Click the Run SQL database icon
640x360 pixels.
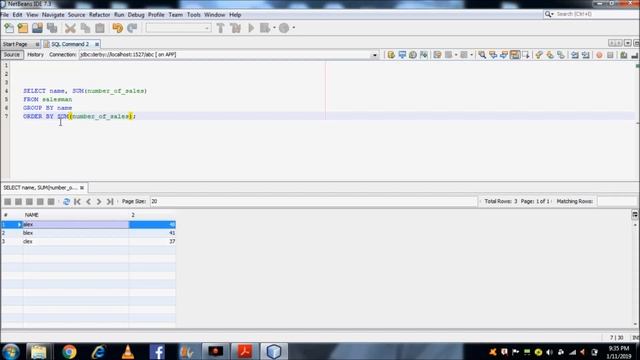(391, 55)
